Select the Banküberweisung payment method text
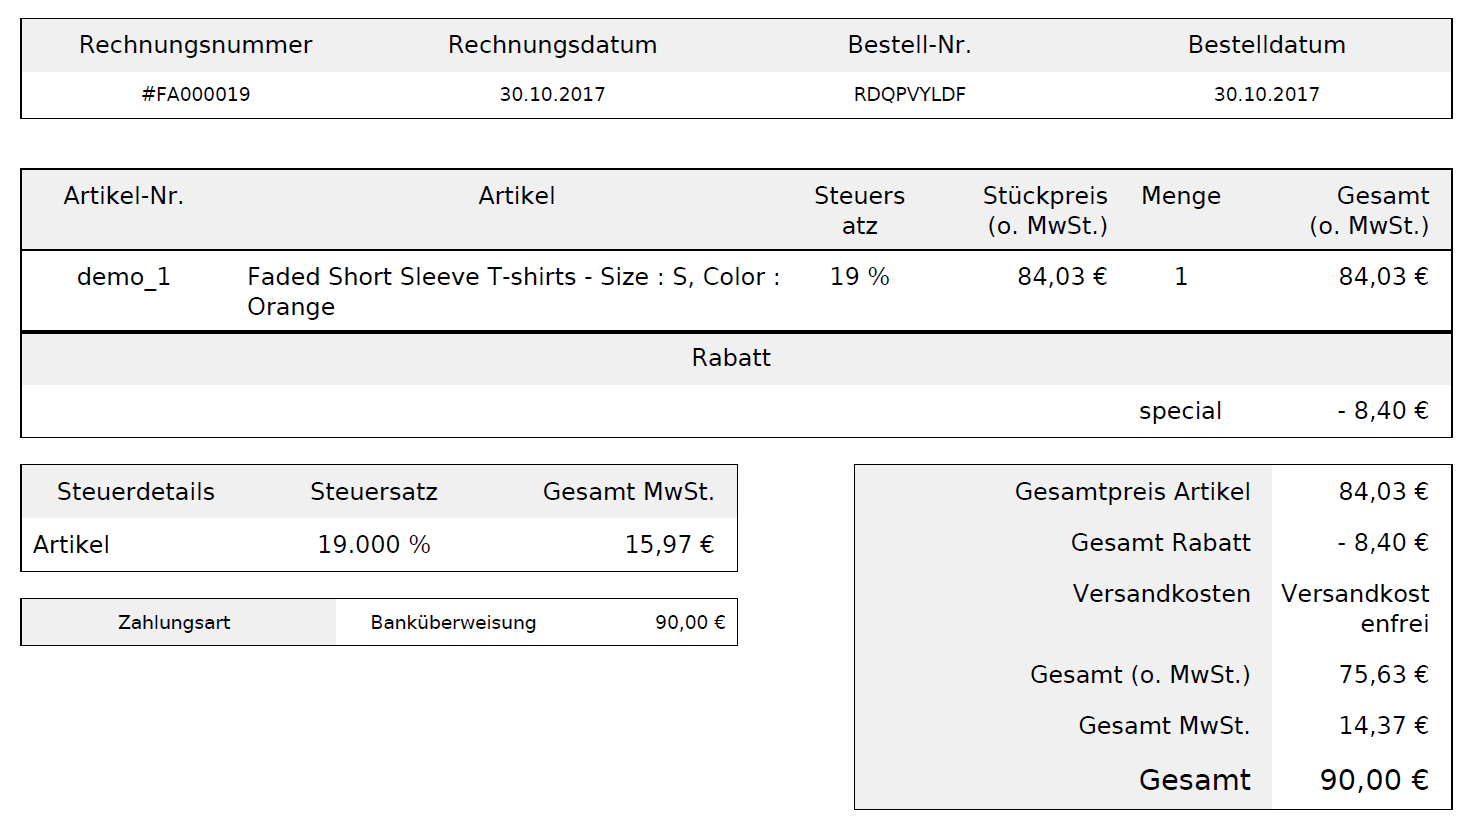1473x825 pixels. point(453,623)
